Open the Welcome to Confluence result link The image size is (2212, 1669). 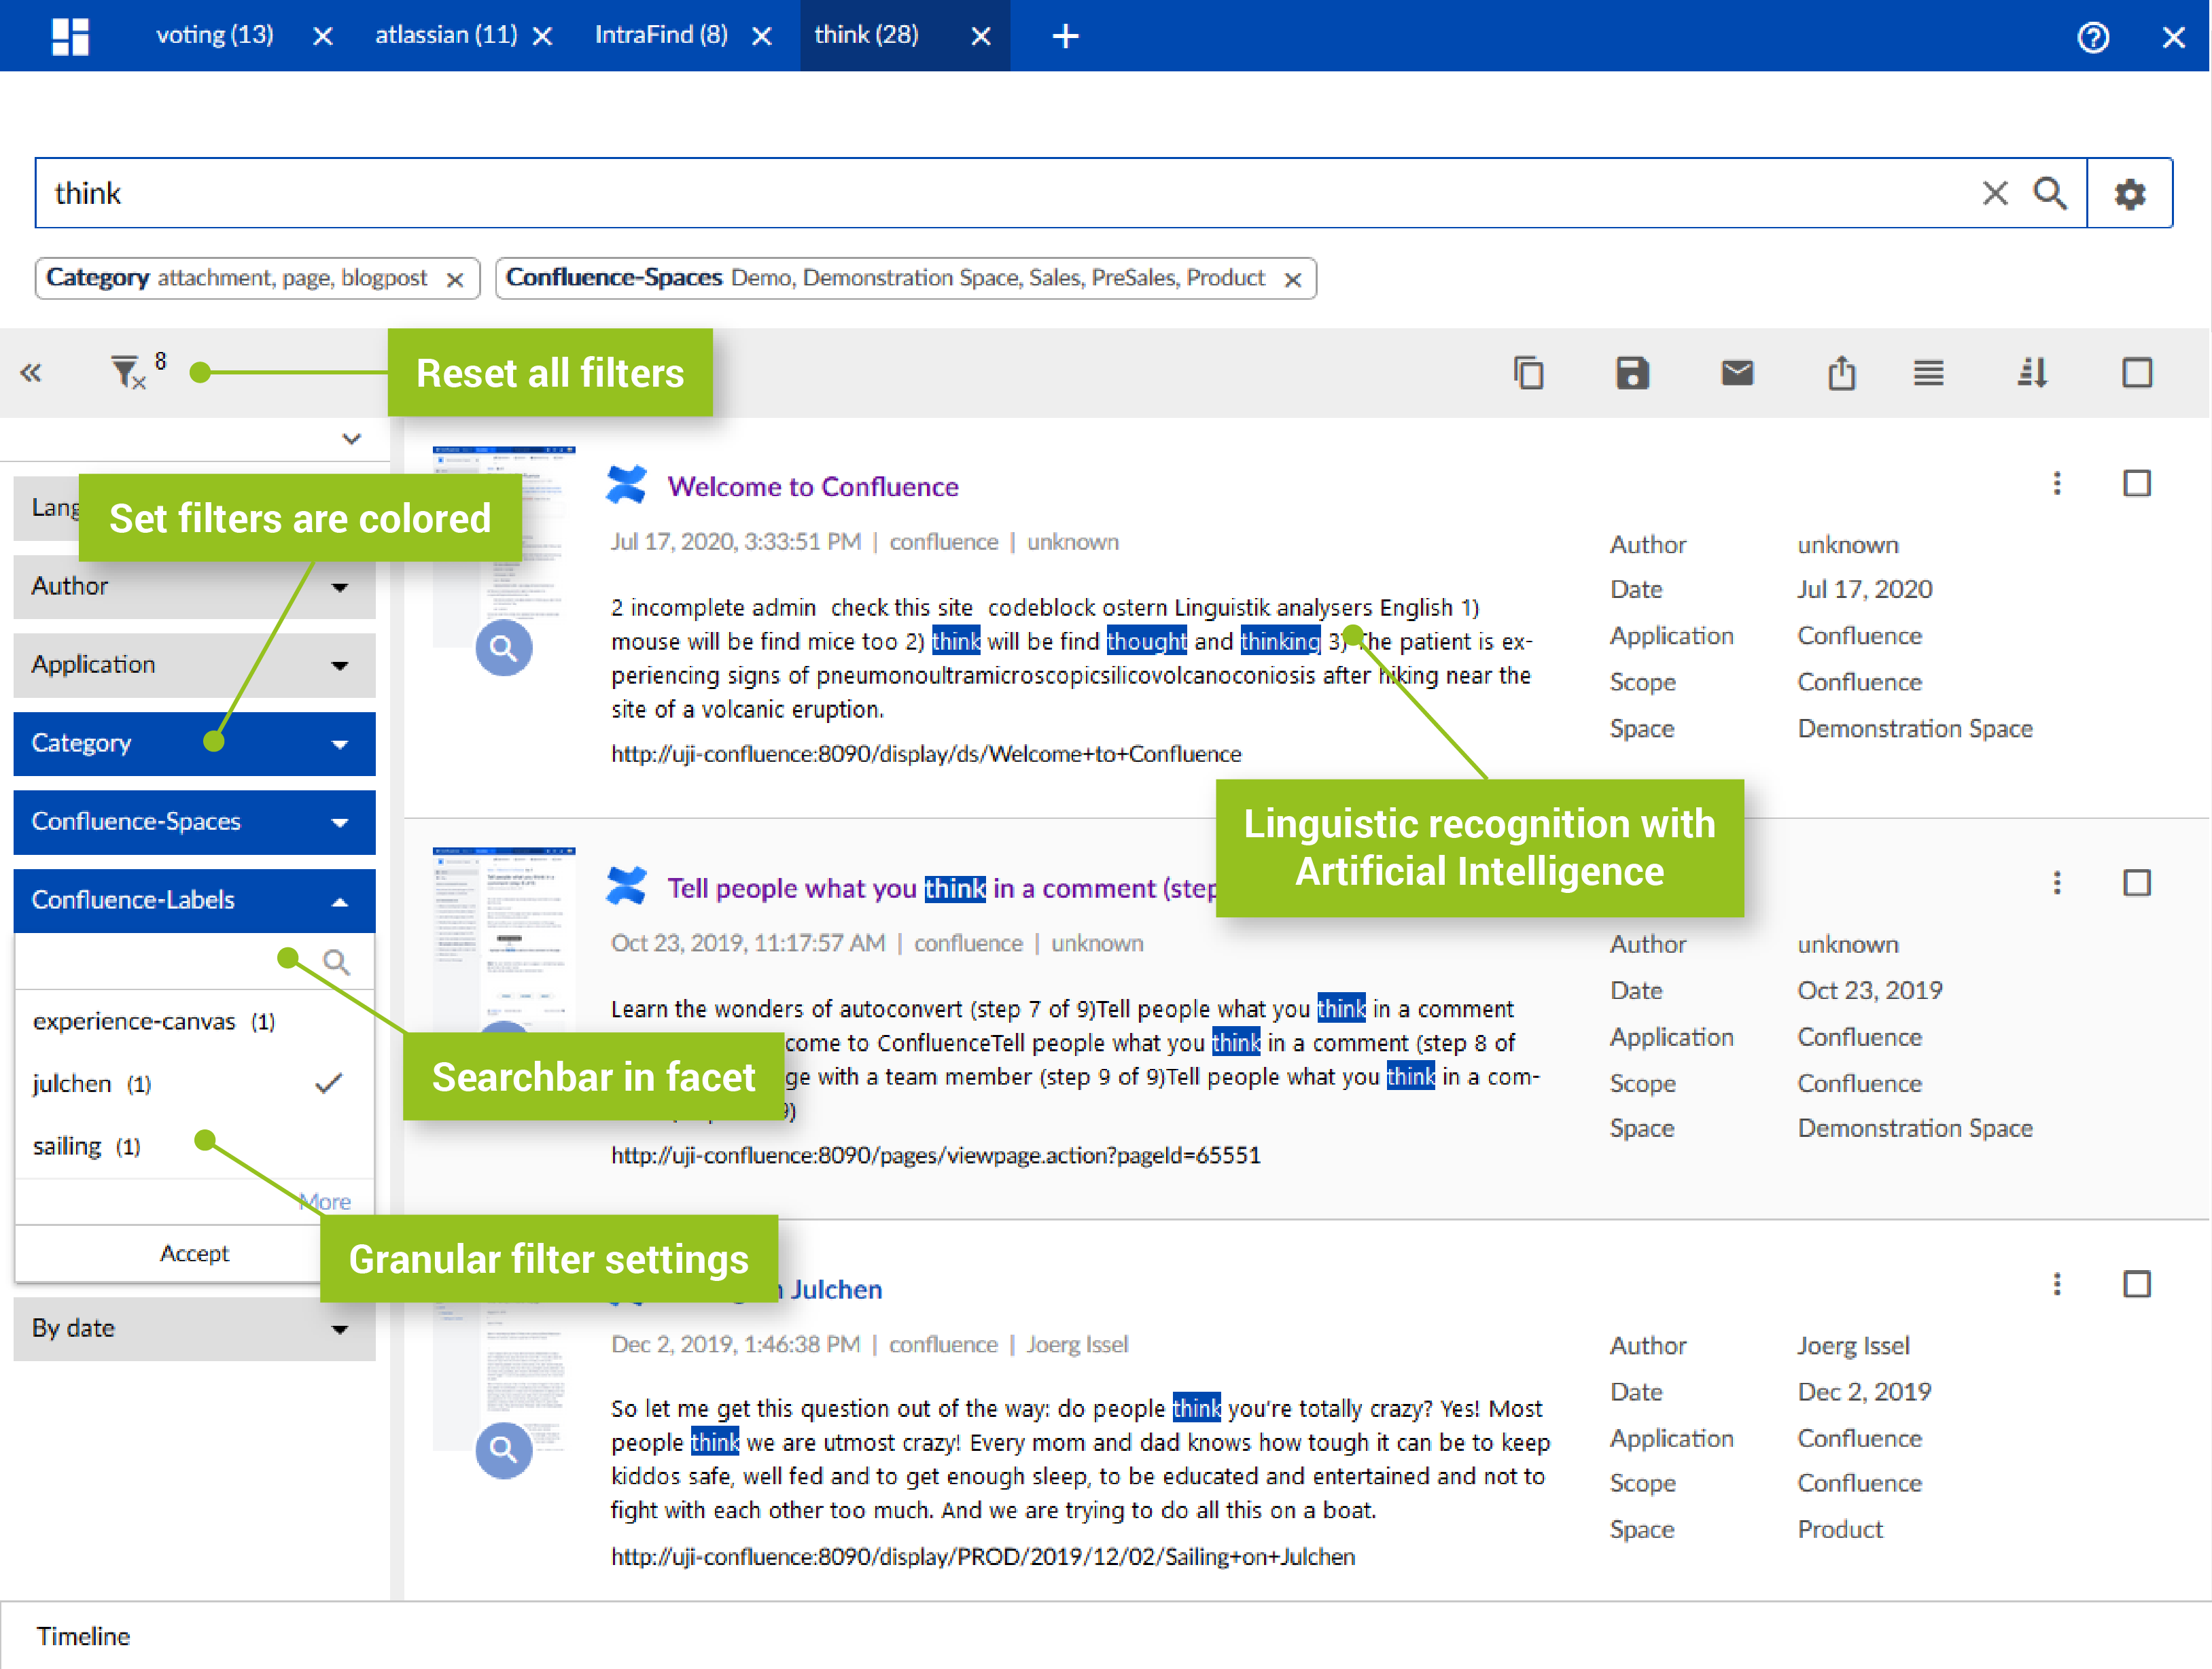[813, 487]
